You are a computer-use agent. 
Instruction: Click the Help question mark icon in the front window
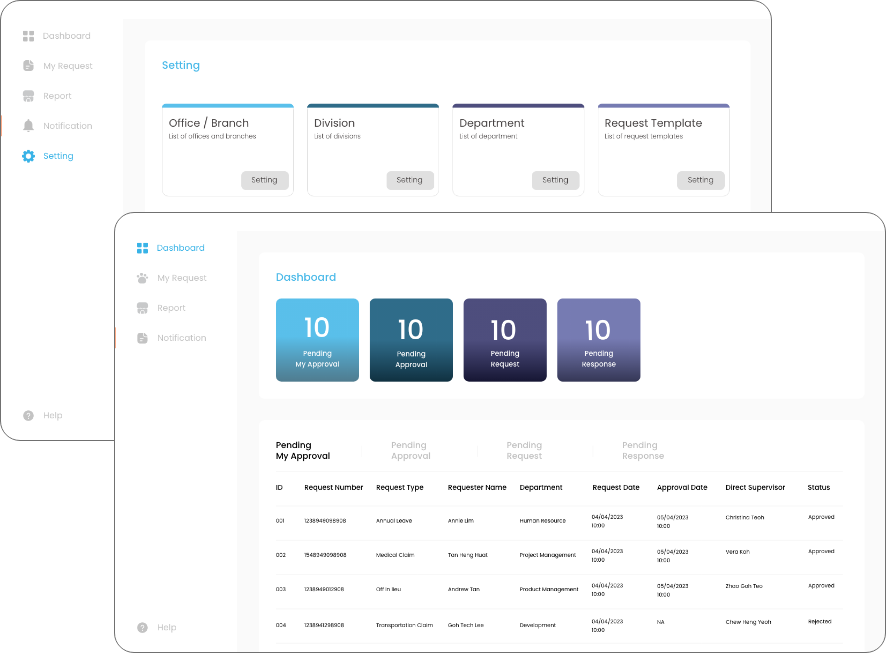point(142,628)
